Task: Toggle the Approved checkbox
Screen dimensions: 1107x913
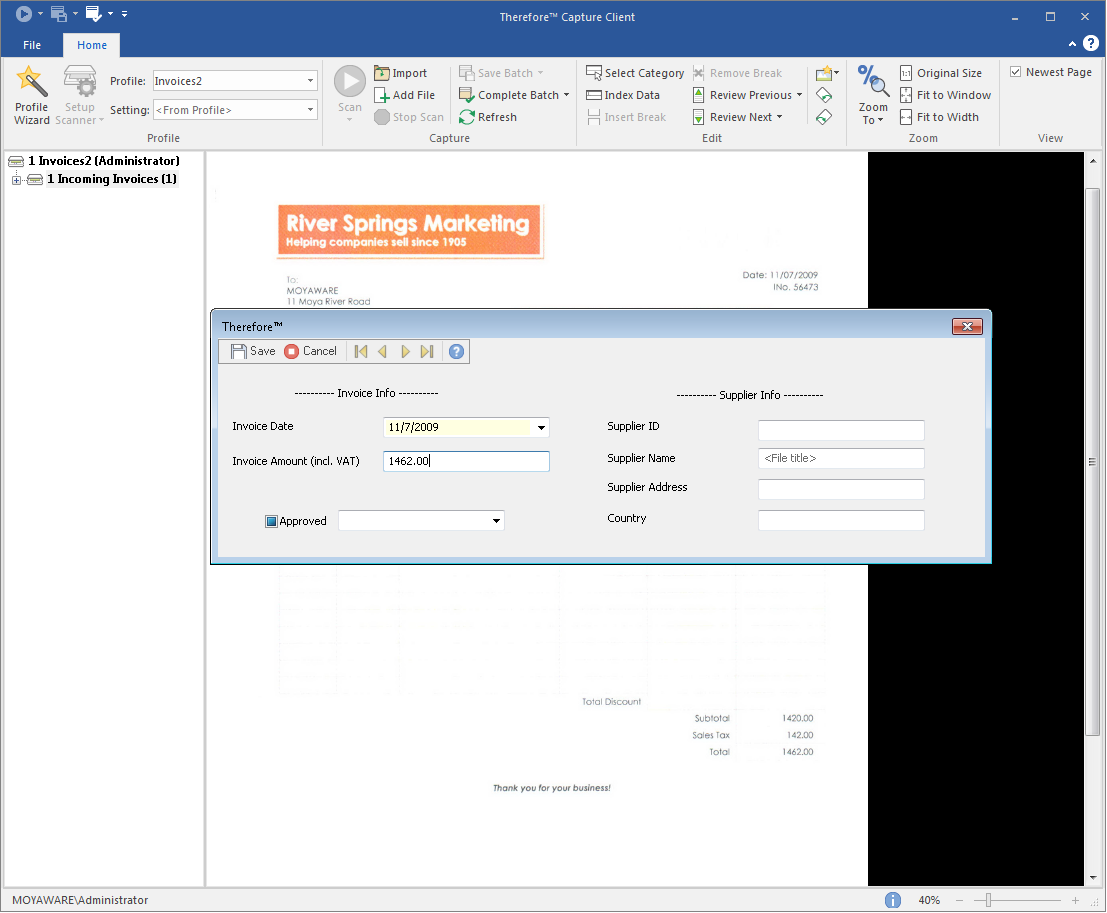Action: 271,521
